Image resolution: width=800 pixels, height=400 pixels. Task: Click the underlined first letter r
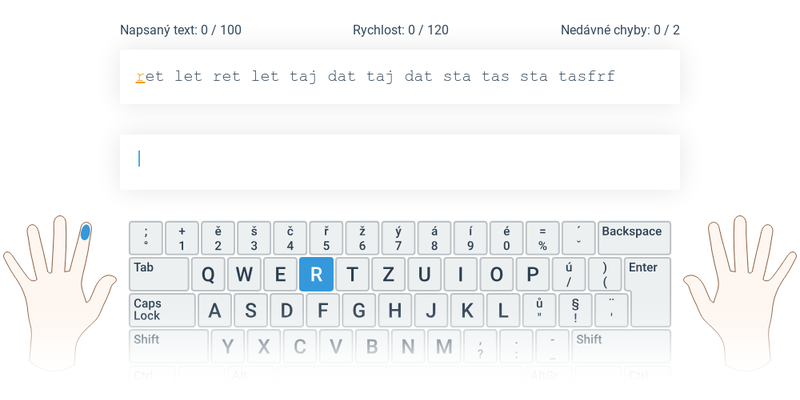[x=140, y=77]
